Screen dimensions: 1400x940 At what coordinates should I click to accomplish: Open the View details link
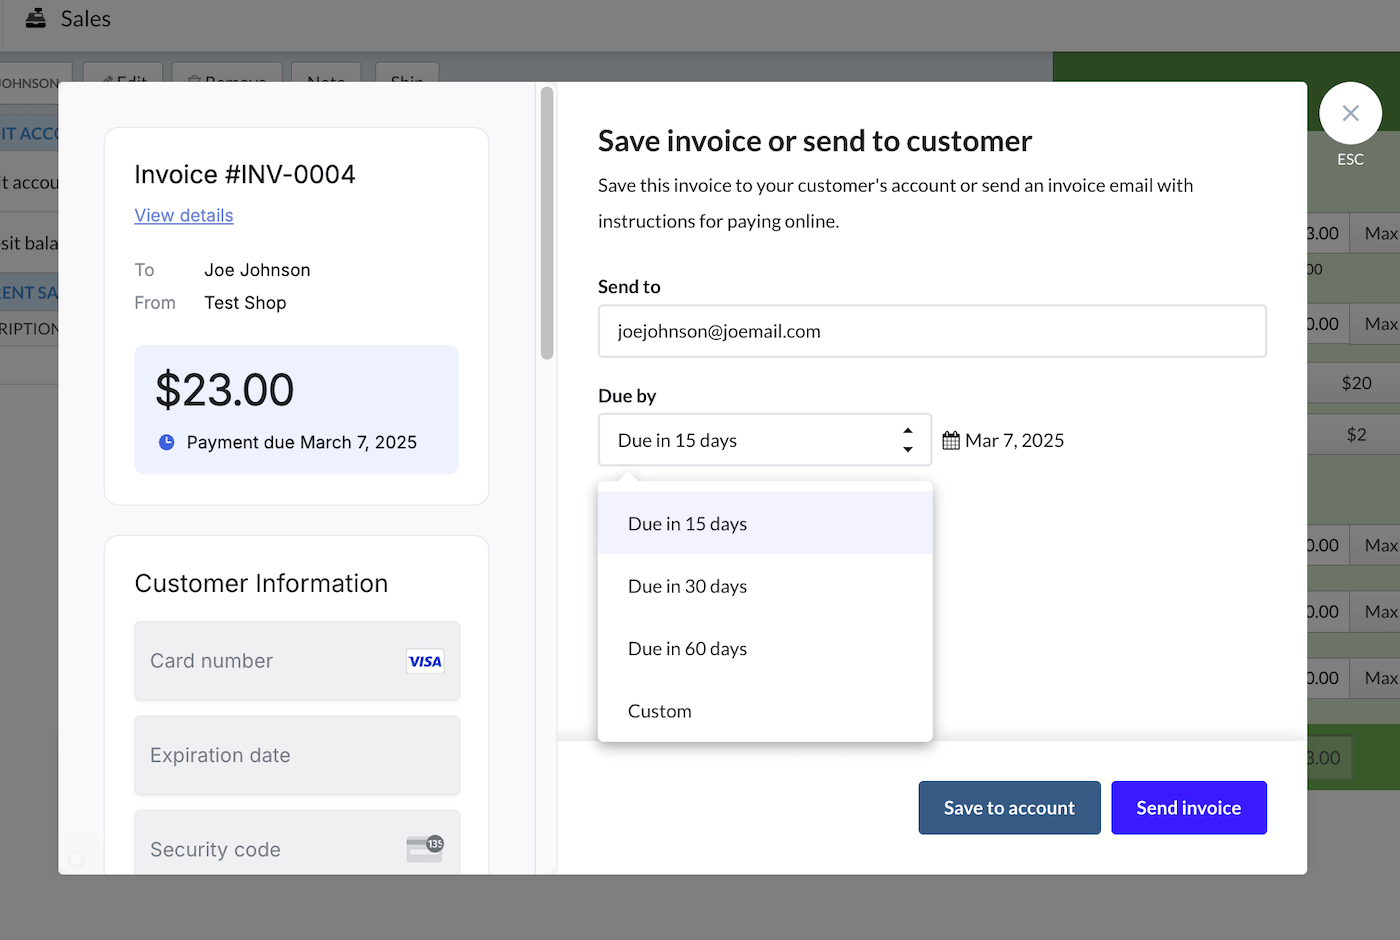[x=183, y=215]
